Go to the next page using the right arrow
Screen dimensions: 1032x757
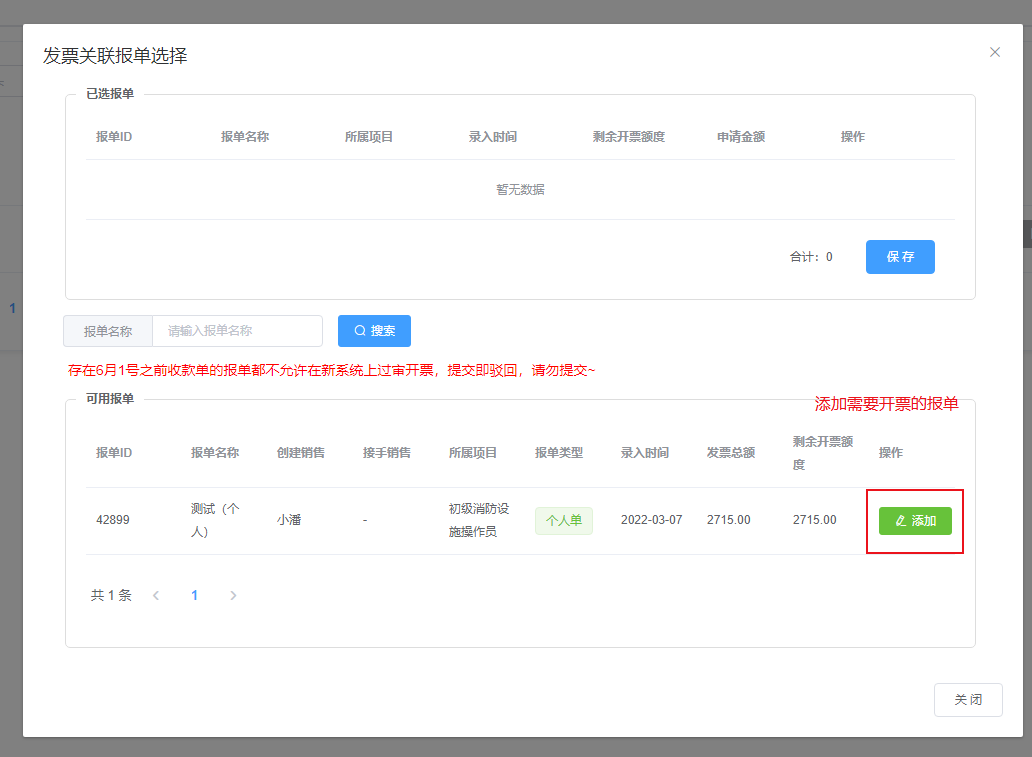point(233,595)
